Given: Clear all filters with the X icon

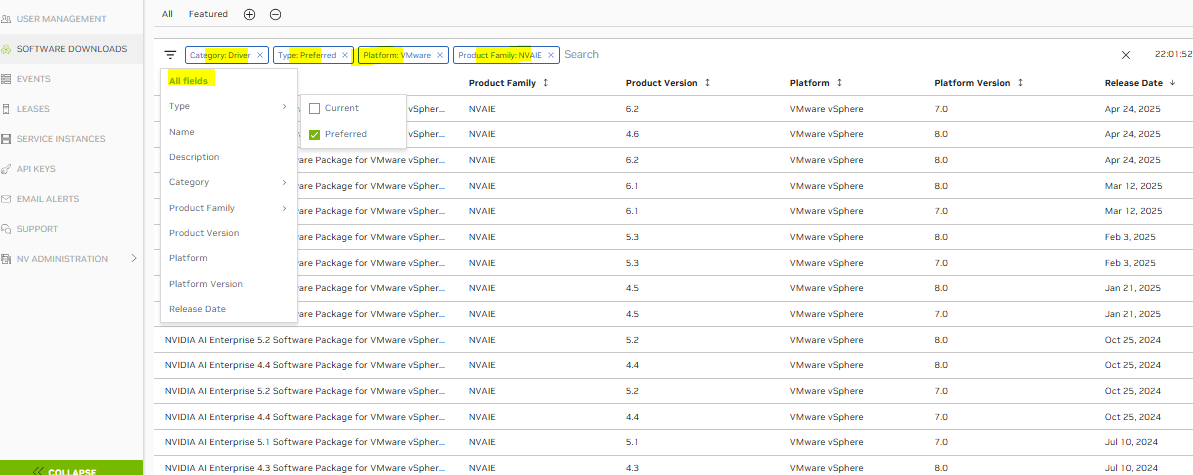Looking at the screenshot, I should point(1126,55).
